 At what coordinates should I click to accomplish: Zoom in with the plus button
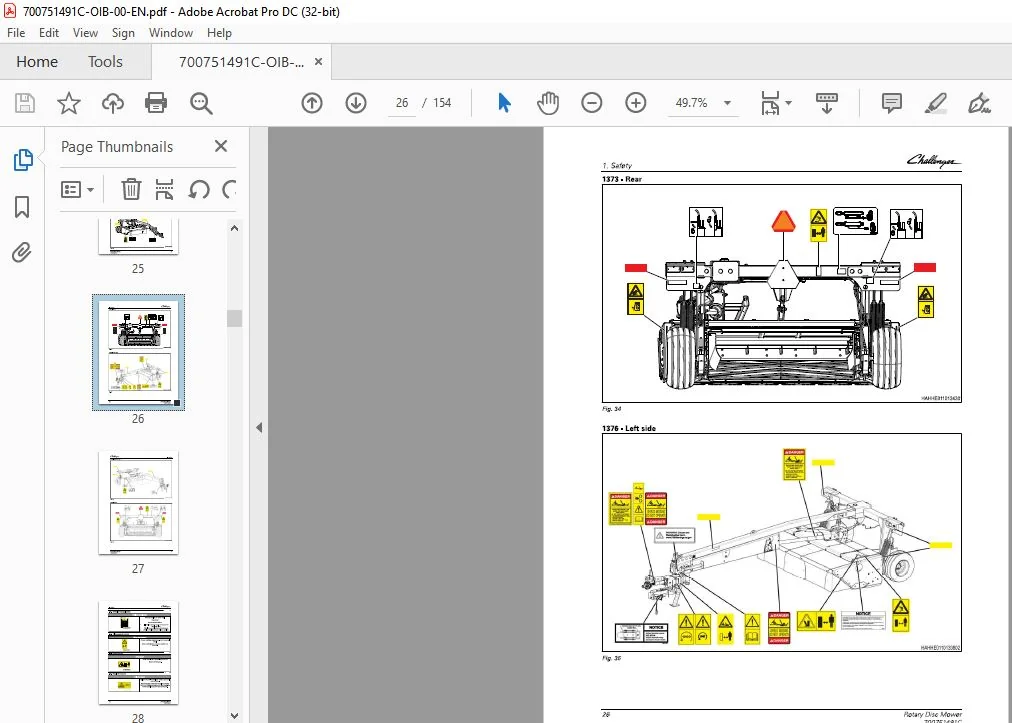click(x=636, y=103)
